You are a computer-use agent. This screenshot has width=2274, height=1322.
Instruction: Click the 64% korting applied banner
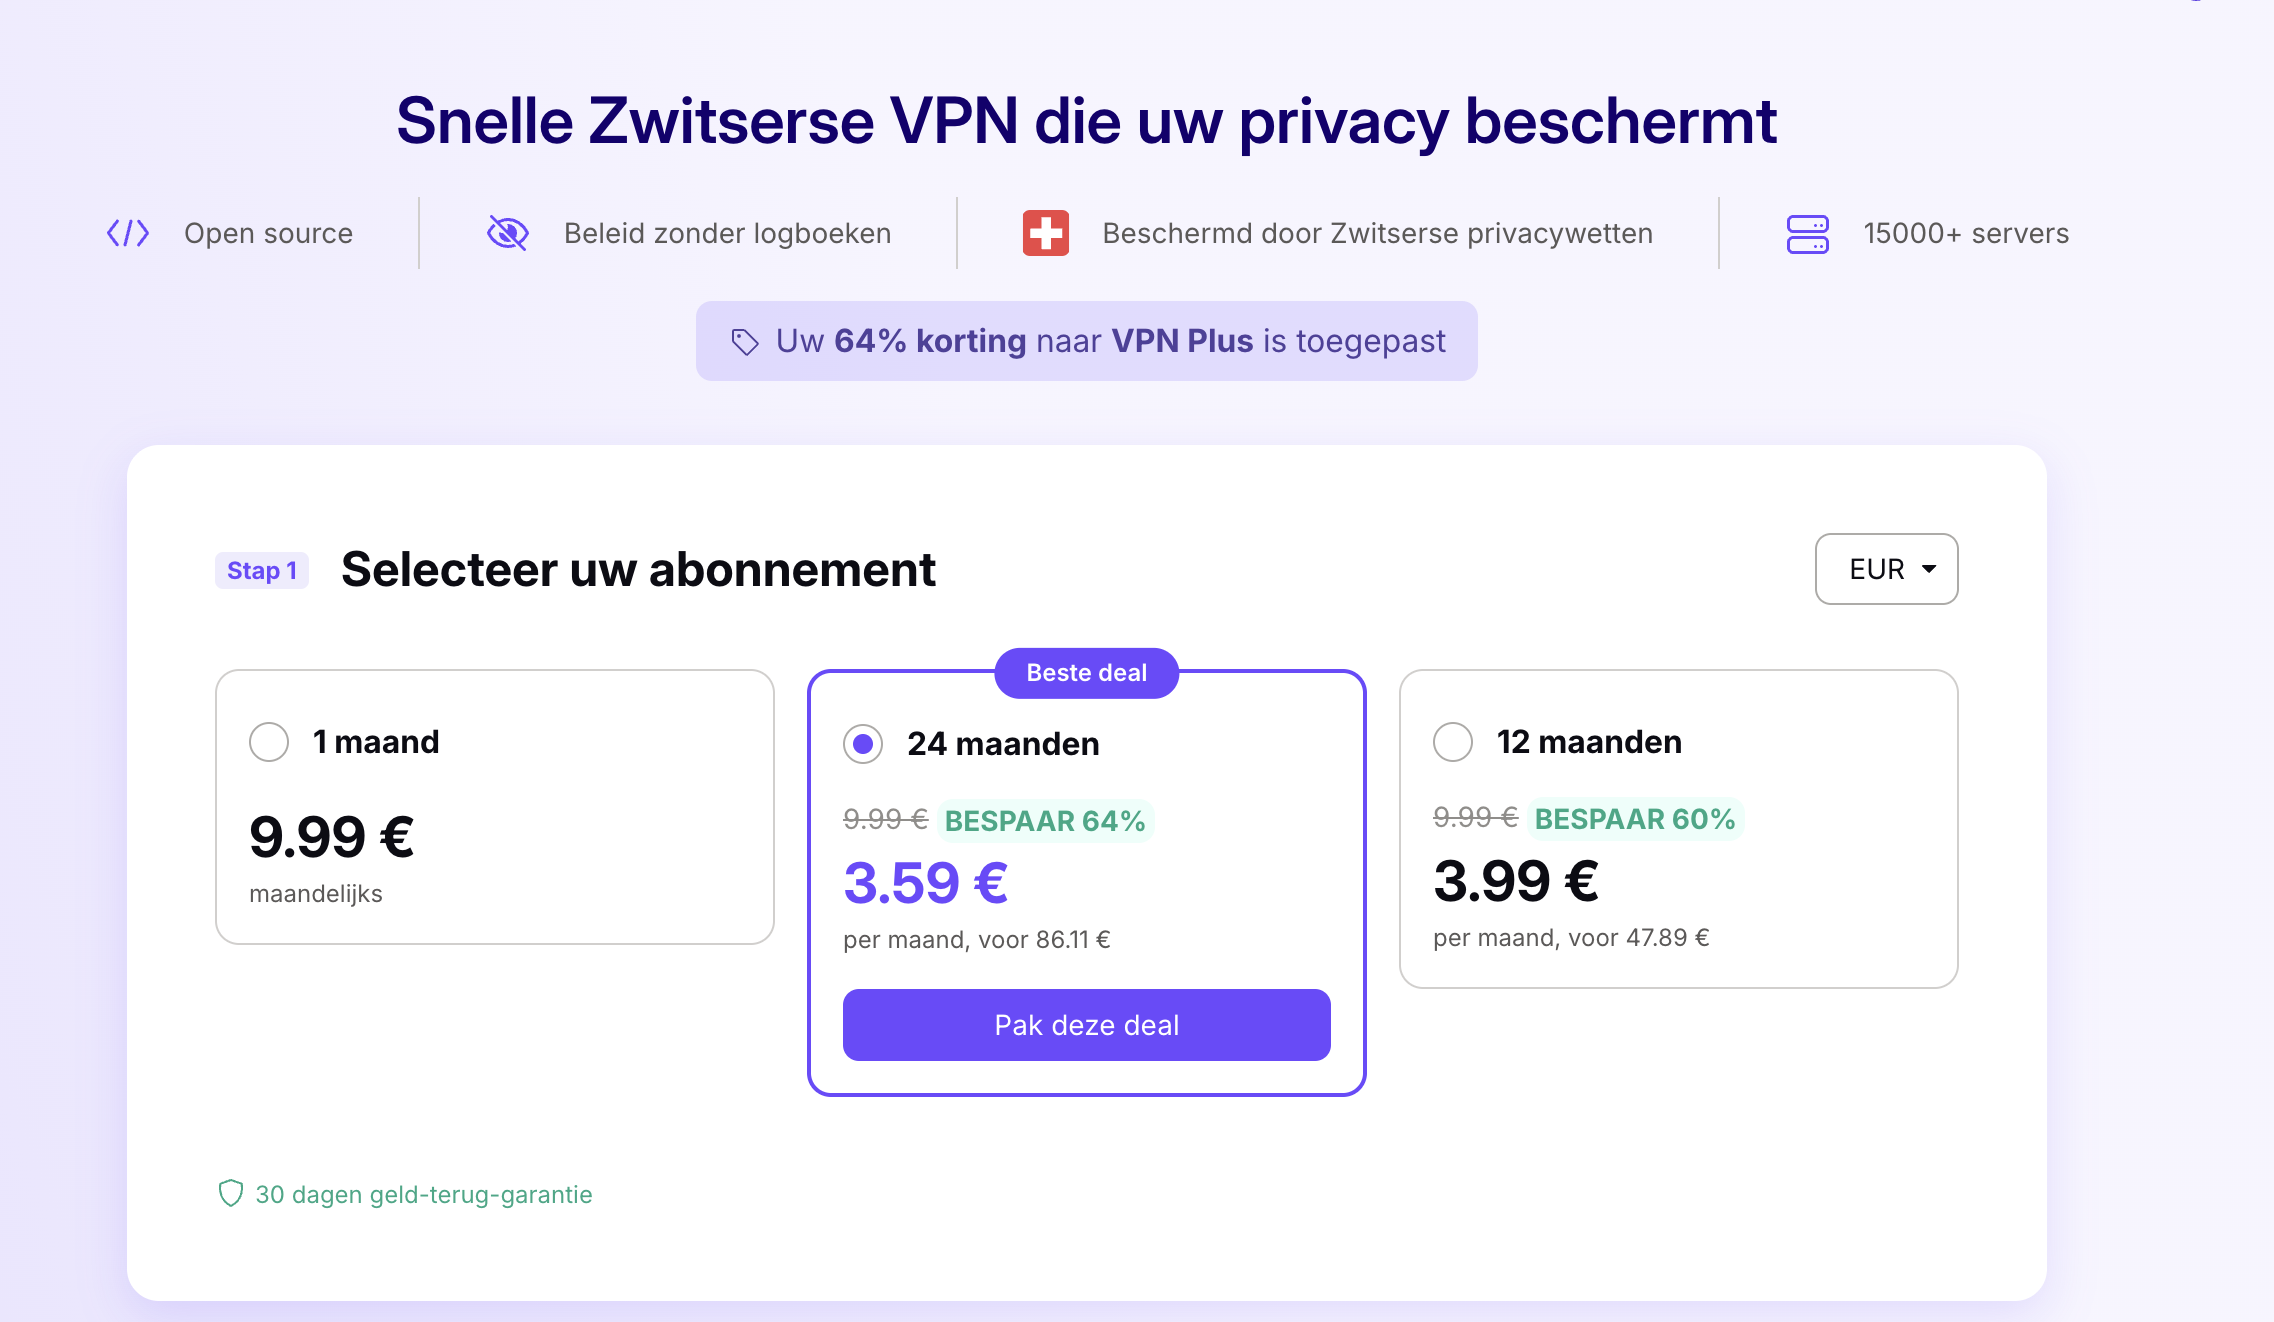1086,341
